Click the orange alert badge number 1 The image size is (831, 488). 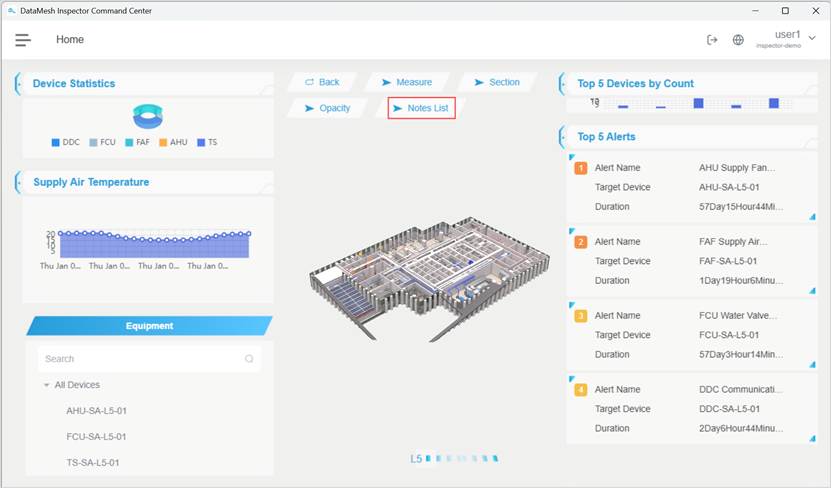(580, 168)
